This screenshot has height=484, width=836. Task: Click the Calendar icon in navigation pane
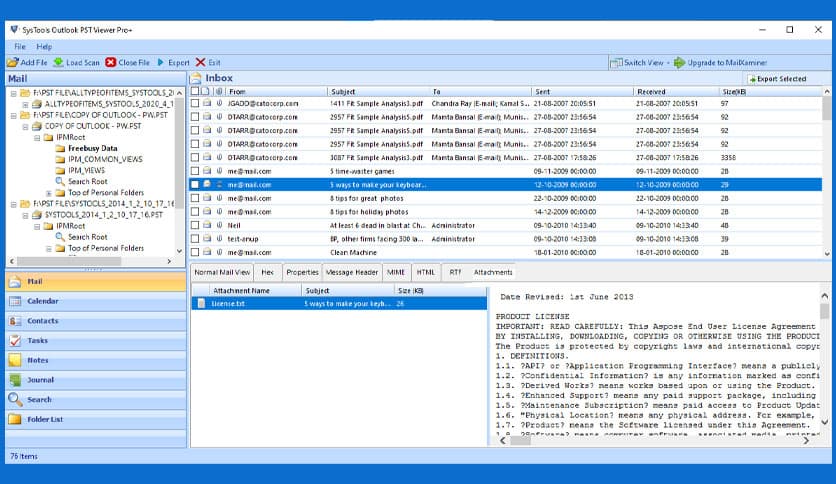tap(15, 301)
